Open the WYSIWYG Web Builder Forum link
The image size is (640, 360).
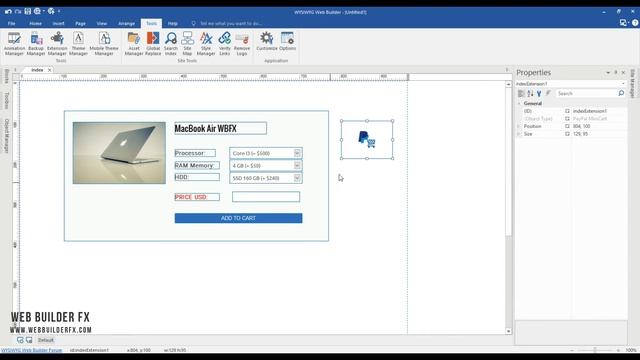tap(32, 350)
